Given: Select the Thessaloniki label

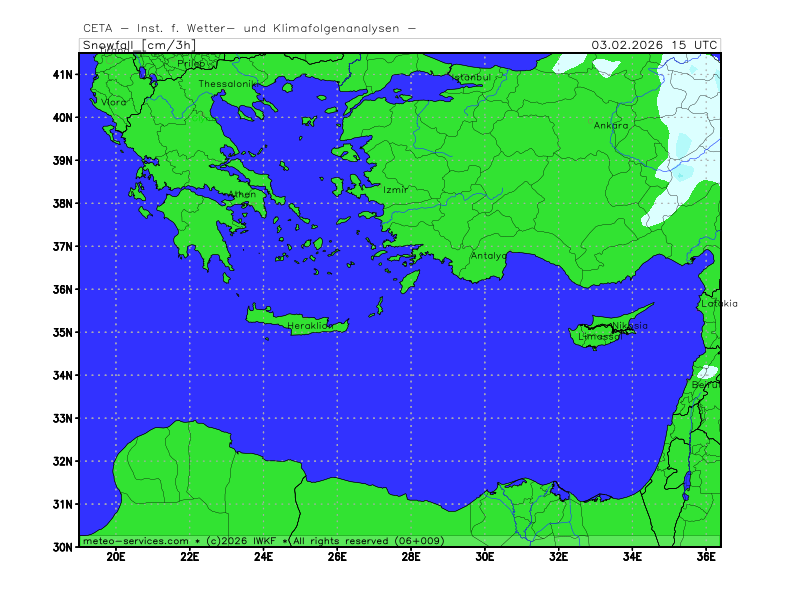Looking at the screenshot, I should [227, 84].
